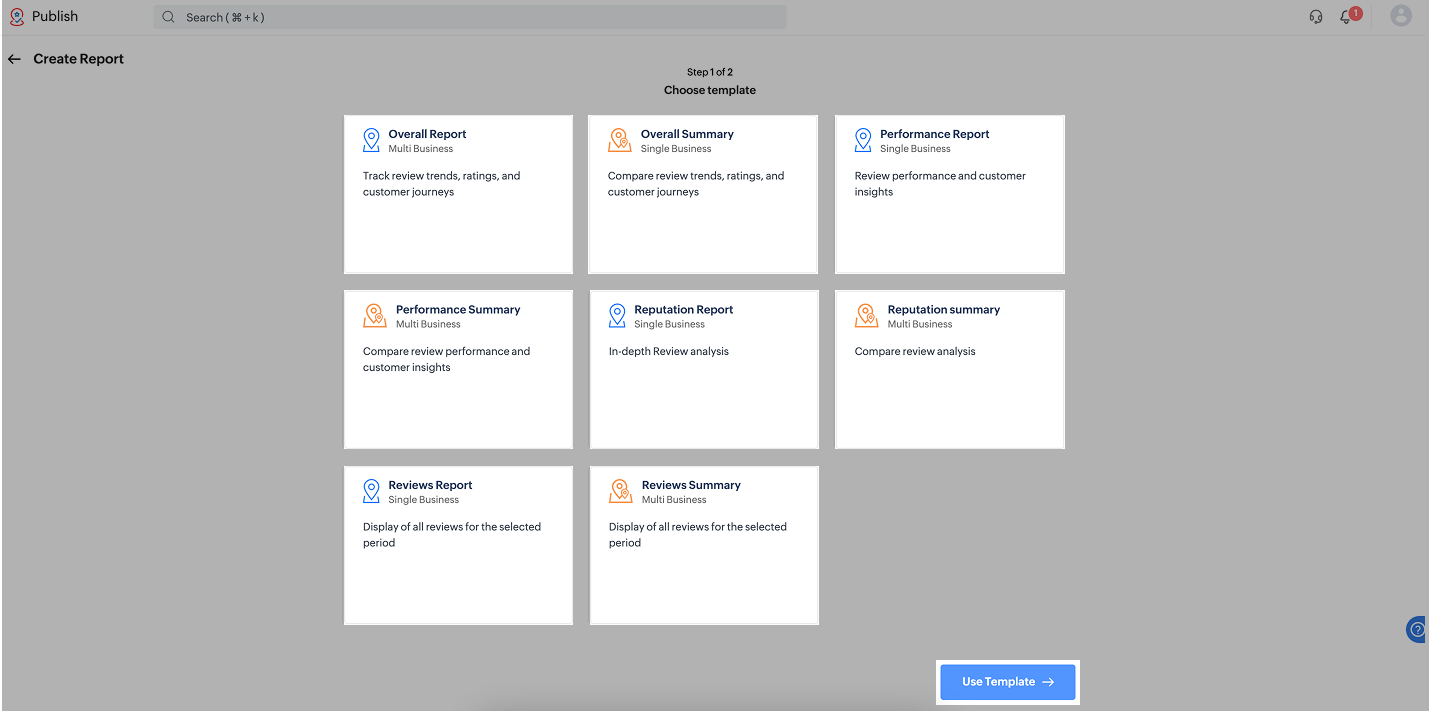Open the headset support icon
The image size is (1429, 711).
click(1316, 17)
